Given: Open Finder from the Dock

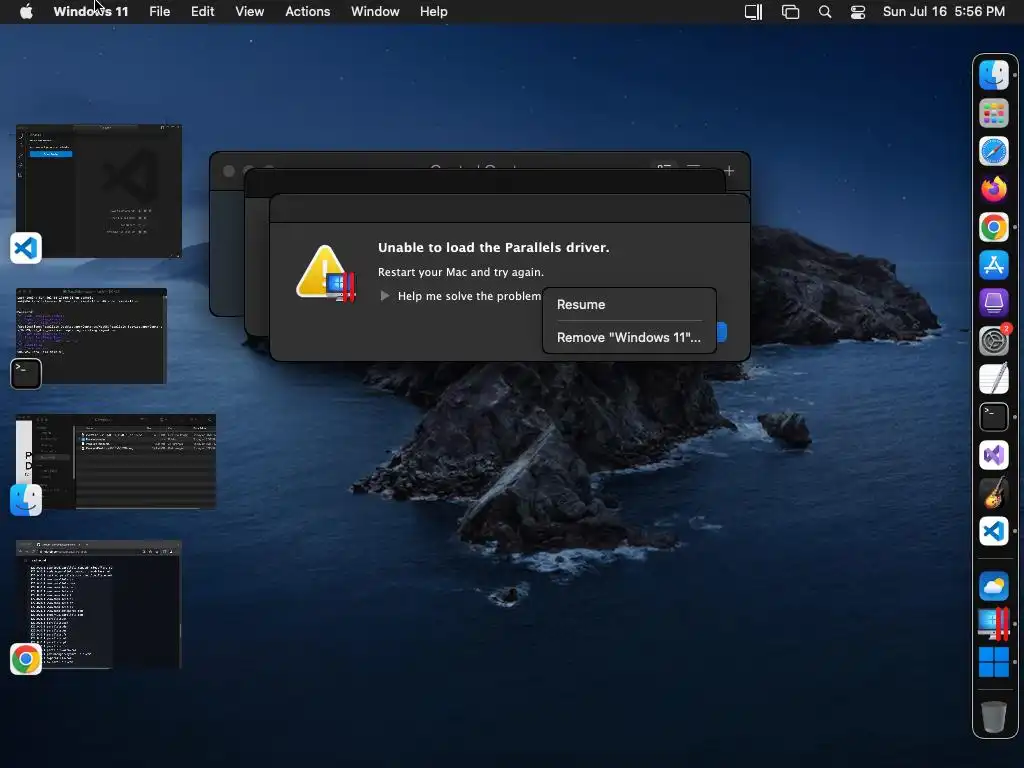Looking at the screenshot, I should (993, 75).
